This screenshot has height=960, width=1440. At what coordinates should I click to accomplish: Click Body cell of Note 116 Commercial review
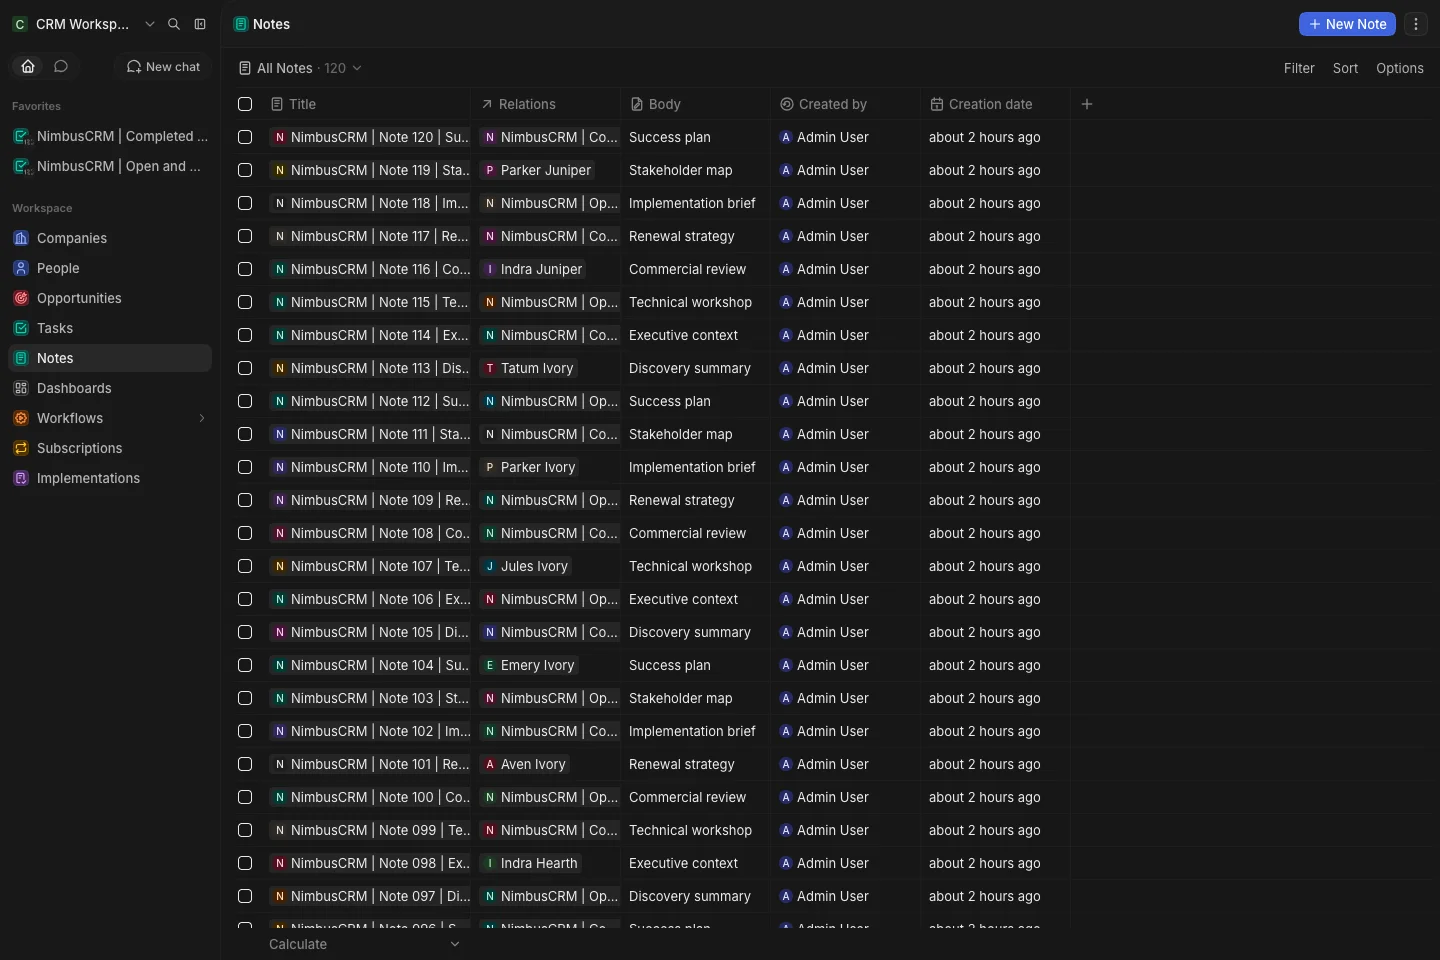[695, 269]
